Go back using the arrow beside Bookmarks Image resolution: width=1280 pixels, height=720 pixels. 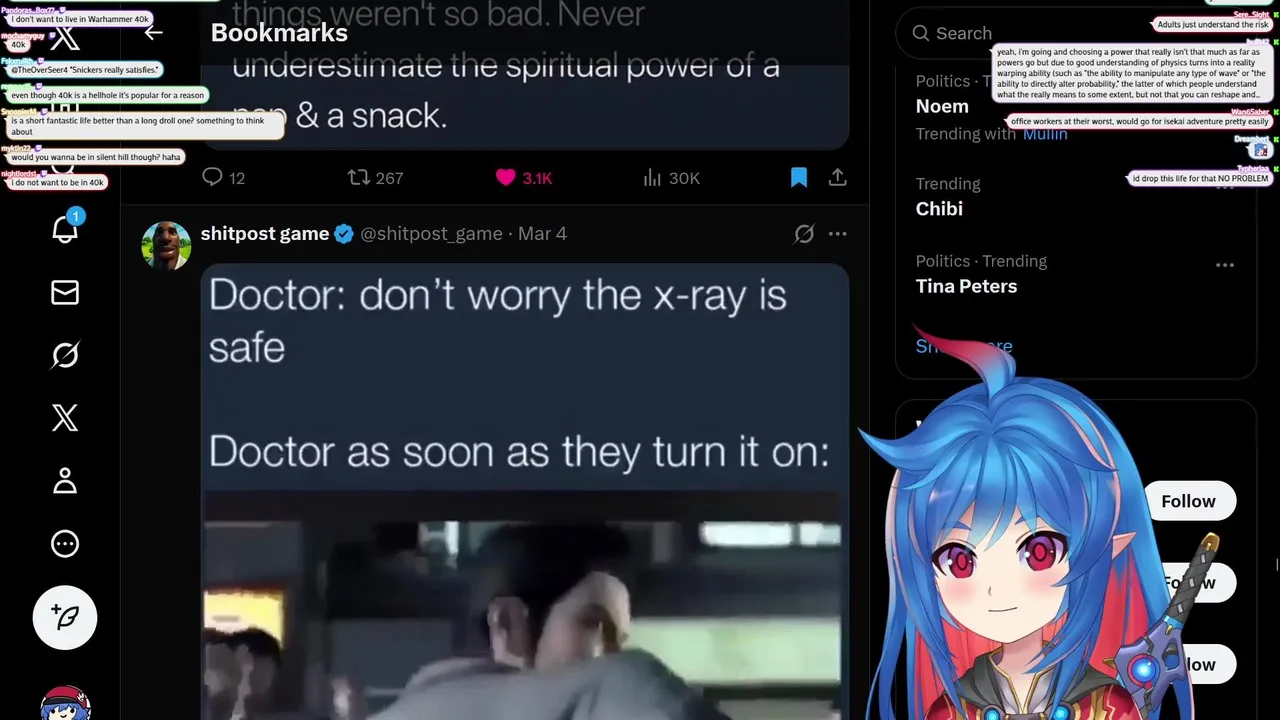point(153,33)
